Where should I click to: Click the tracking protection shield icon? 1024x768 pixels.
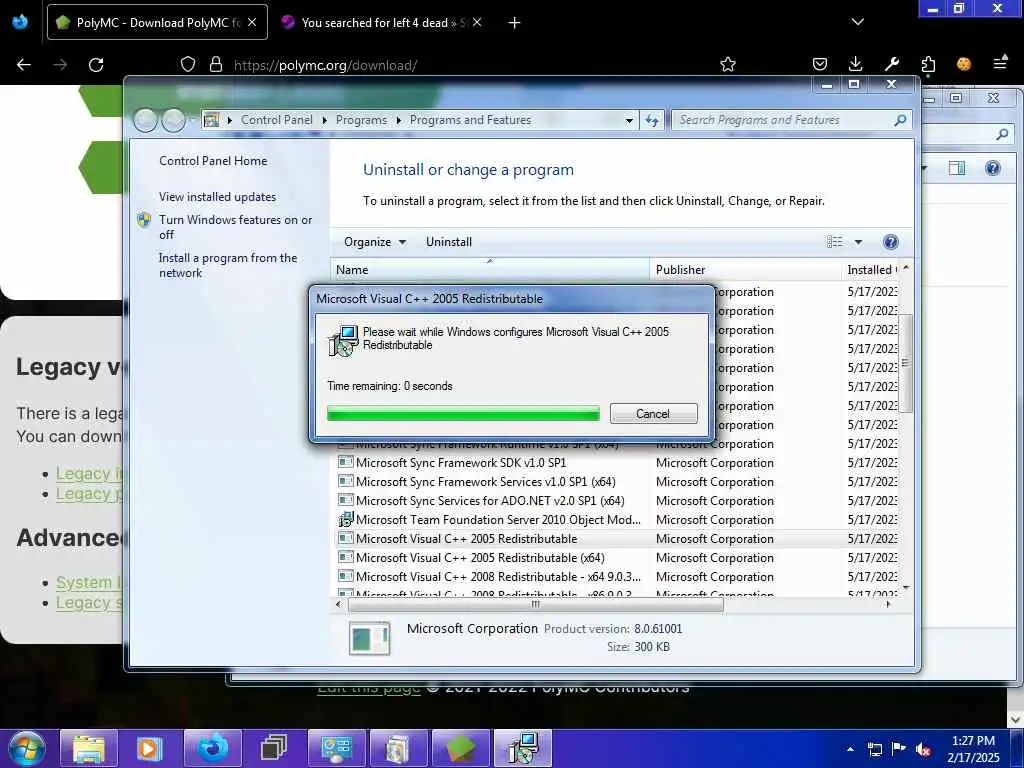coord(188,65)
